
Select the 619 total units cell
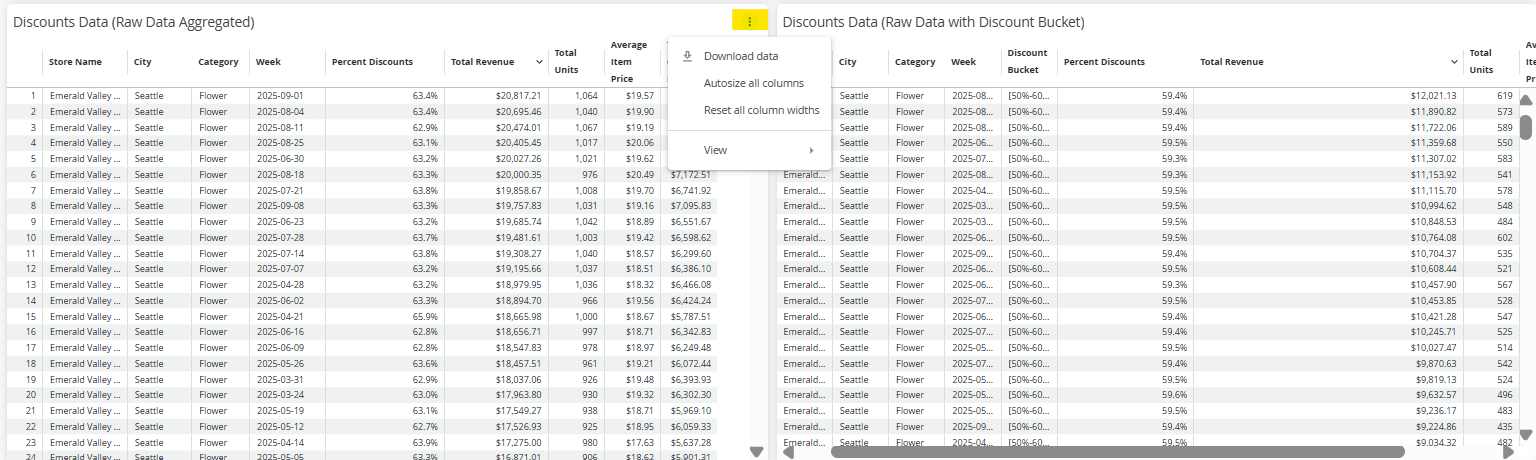(1490, 96)
